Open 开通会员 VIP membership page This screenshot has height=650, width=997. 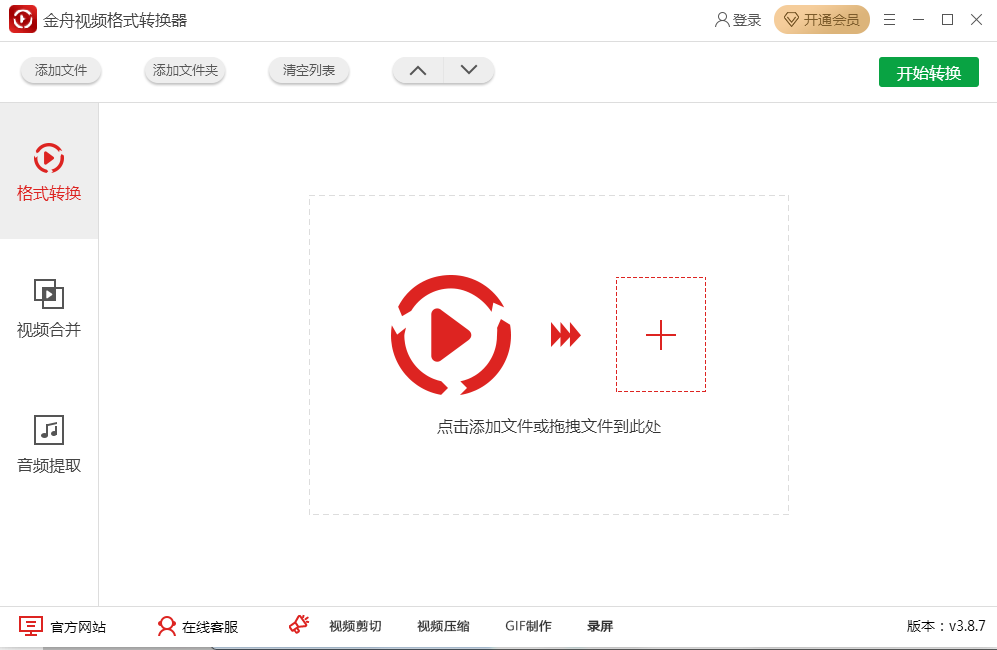tap(822, 19)
